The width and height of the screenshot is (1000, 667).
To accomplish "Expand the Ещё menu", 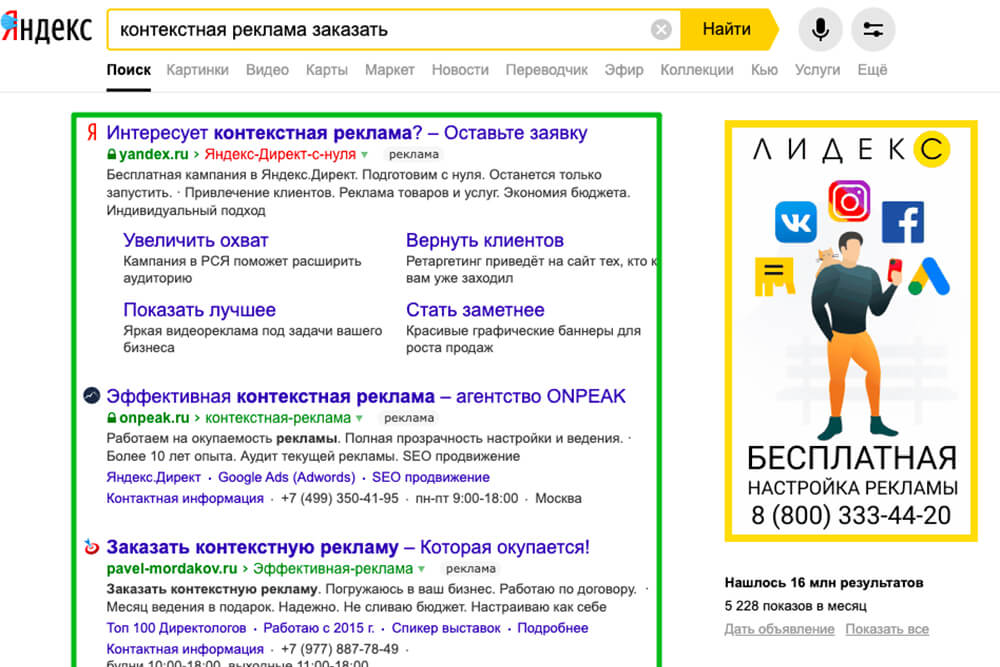I will click(872, 70).
